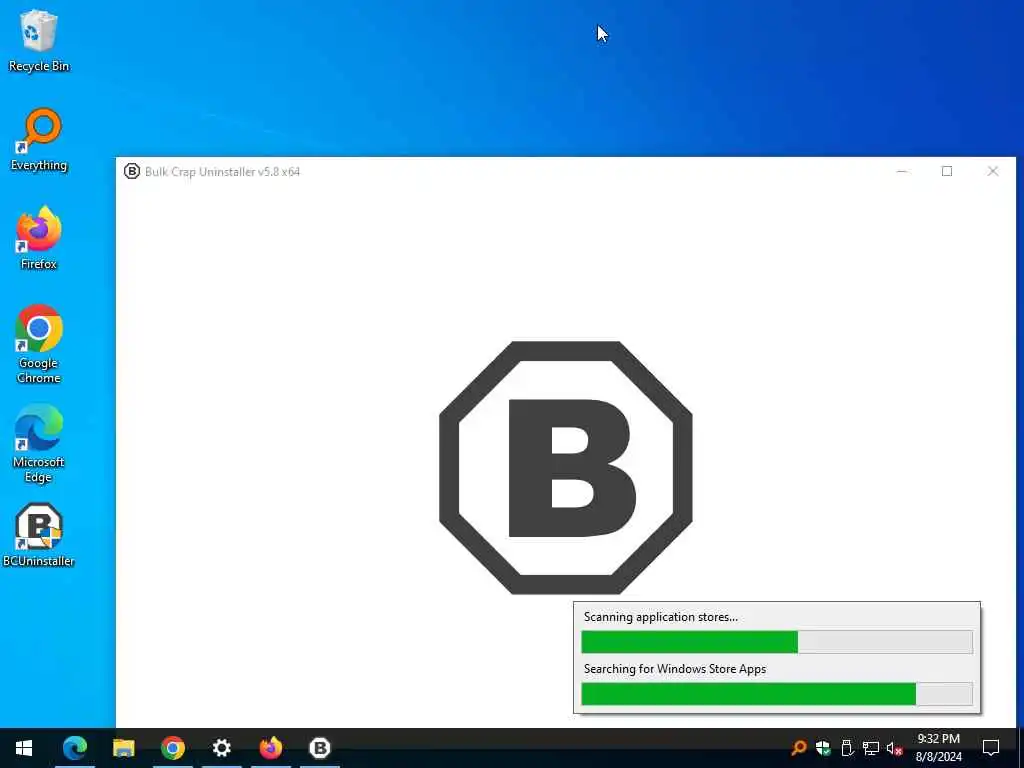
Task: Open File Explorer from the taskbar
Action: tap(123, 748)
